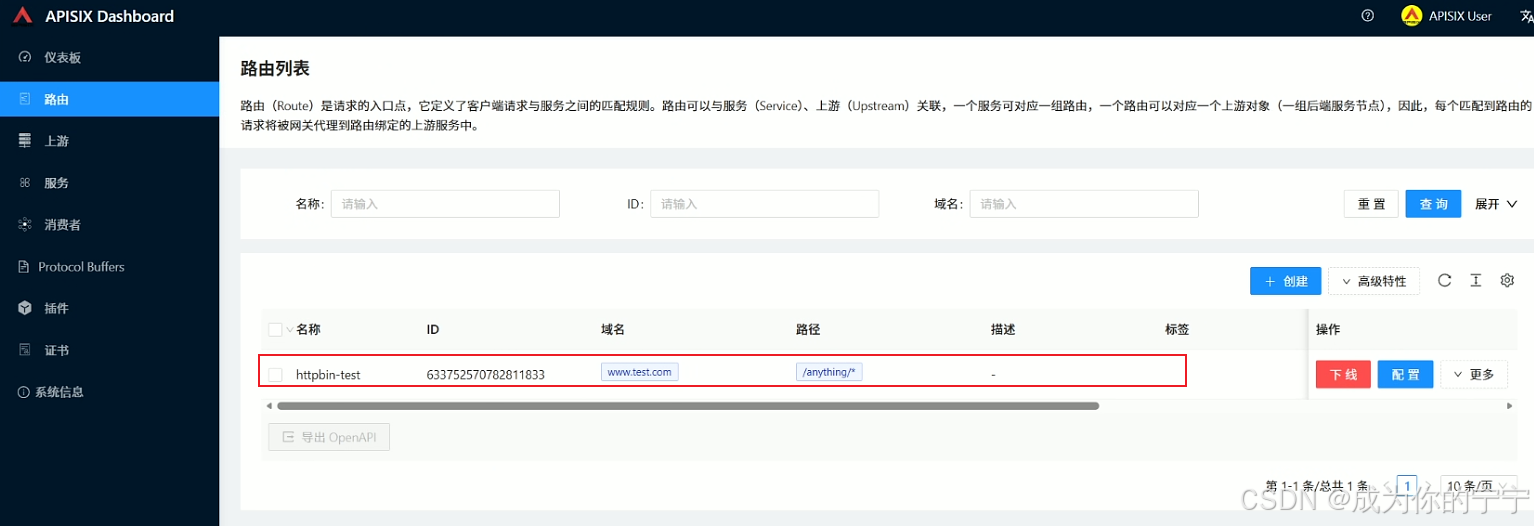Click the 导出 OpenAPI button

tap(329, 438)
